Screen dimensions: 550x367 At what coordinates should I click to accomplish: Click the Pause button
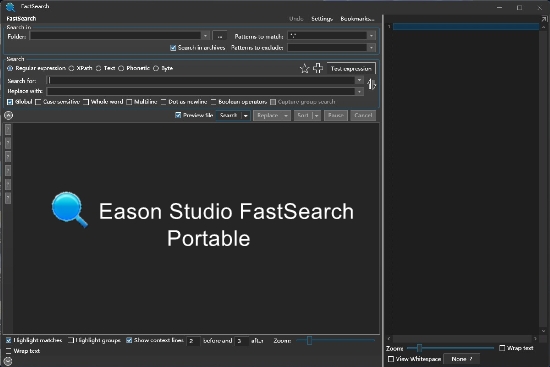[x=336, y=115]
